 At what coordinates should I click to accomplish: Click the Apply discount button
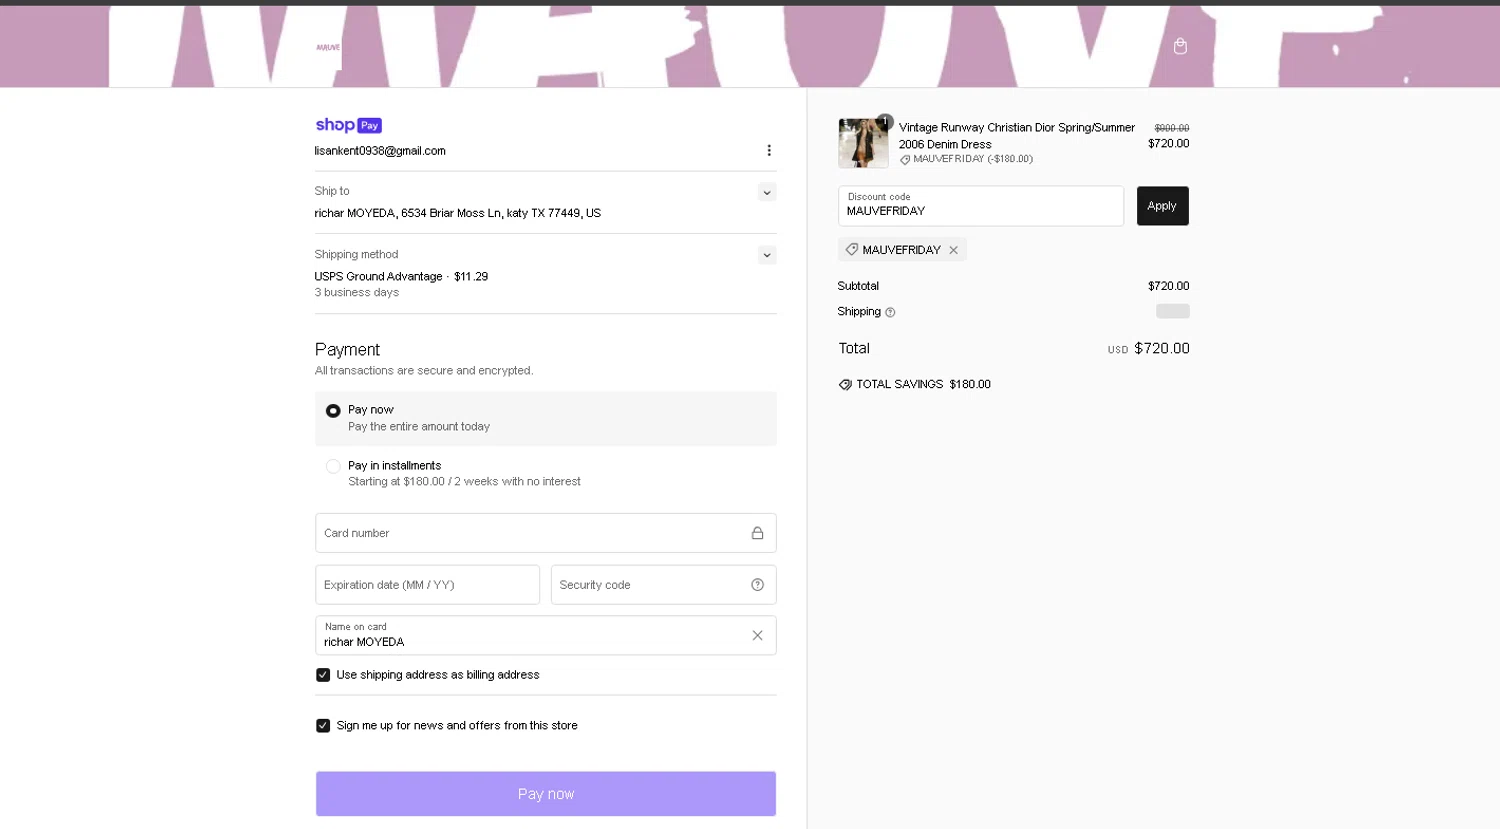1162,206
